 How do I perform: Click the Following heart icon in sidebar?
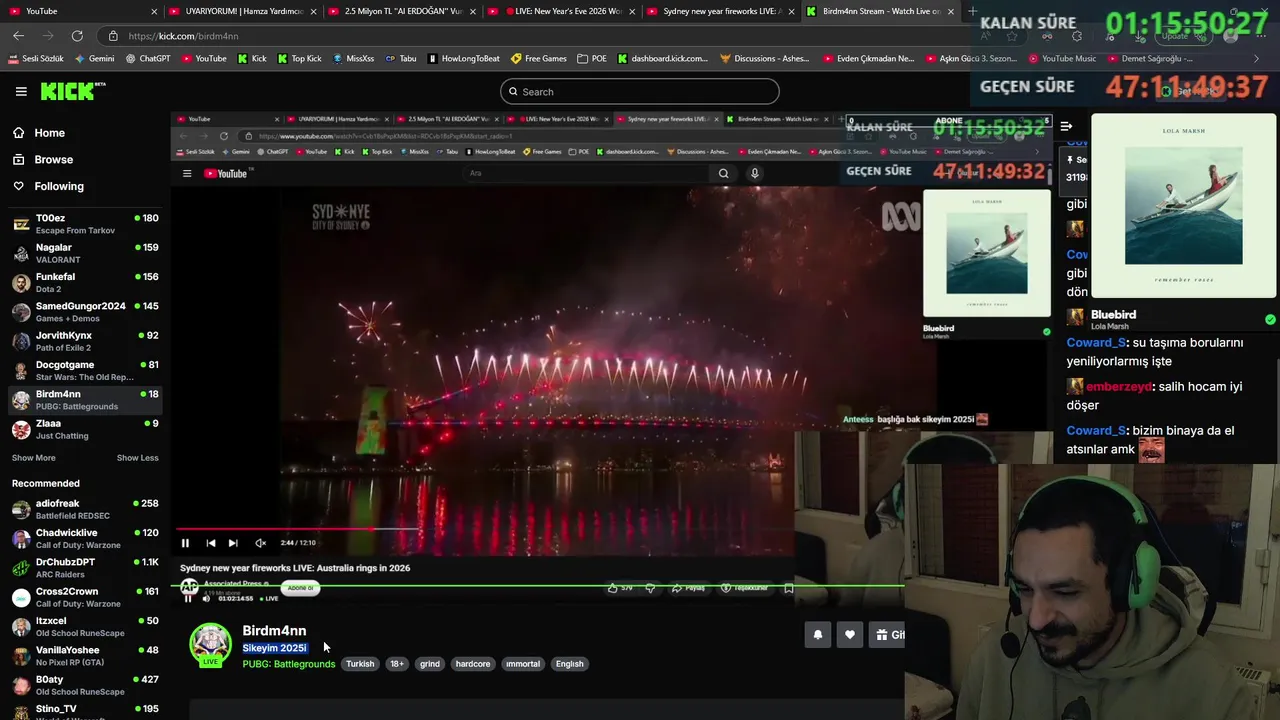tap(18, 186)
